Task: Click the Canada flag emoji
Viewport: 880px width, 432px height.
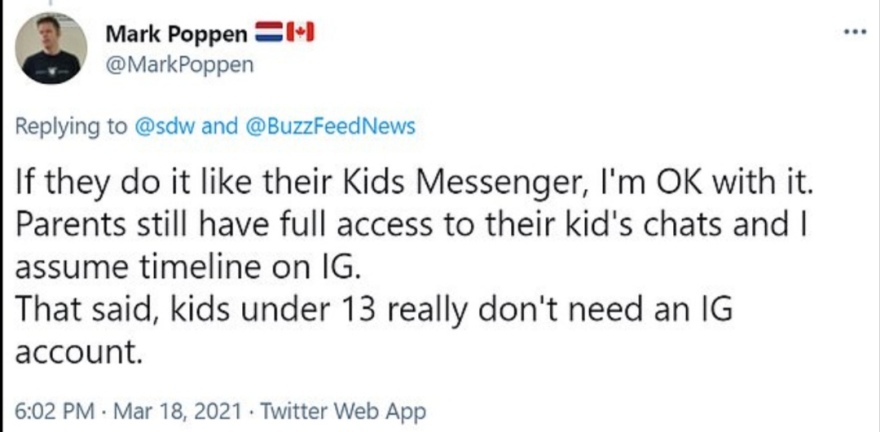Action: [300, 34]
